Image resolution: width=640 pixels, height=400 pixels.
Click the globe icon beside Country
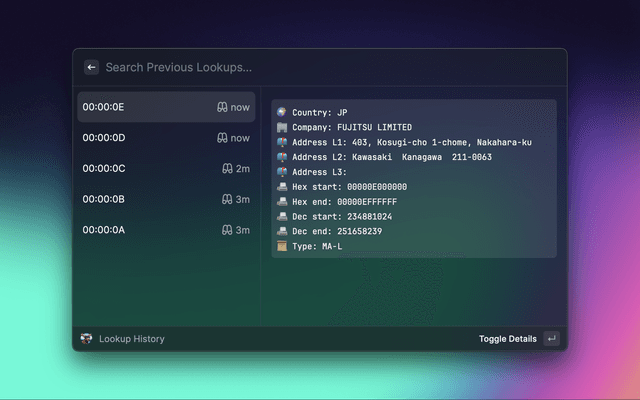[282, 113]
